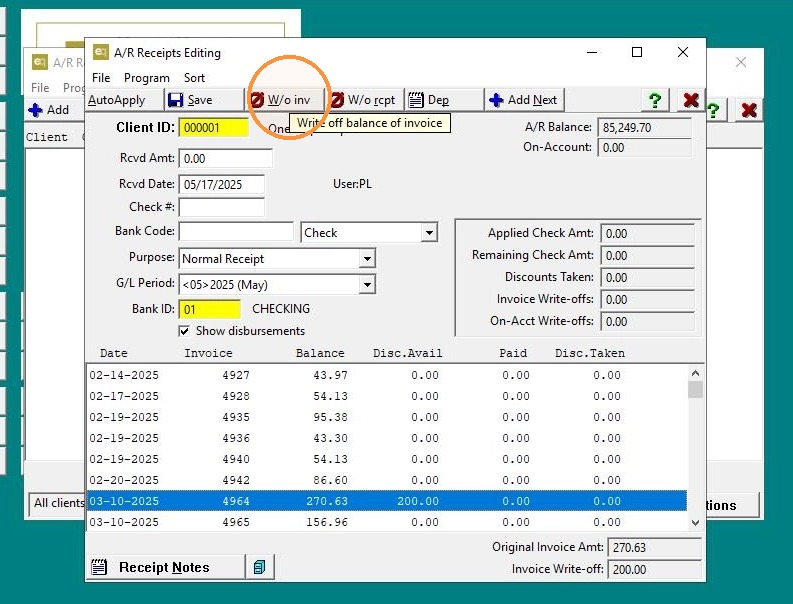793x604 pixels.
Task: Click the Applied Check Amt value
Action: tap(647, 233)
